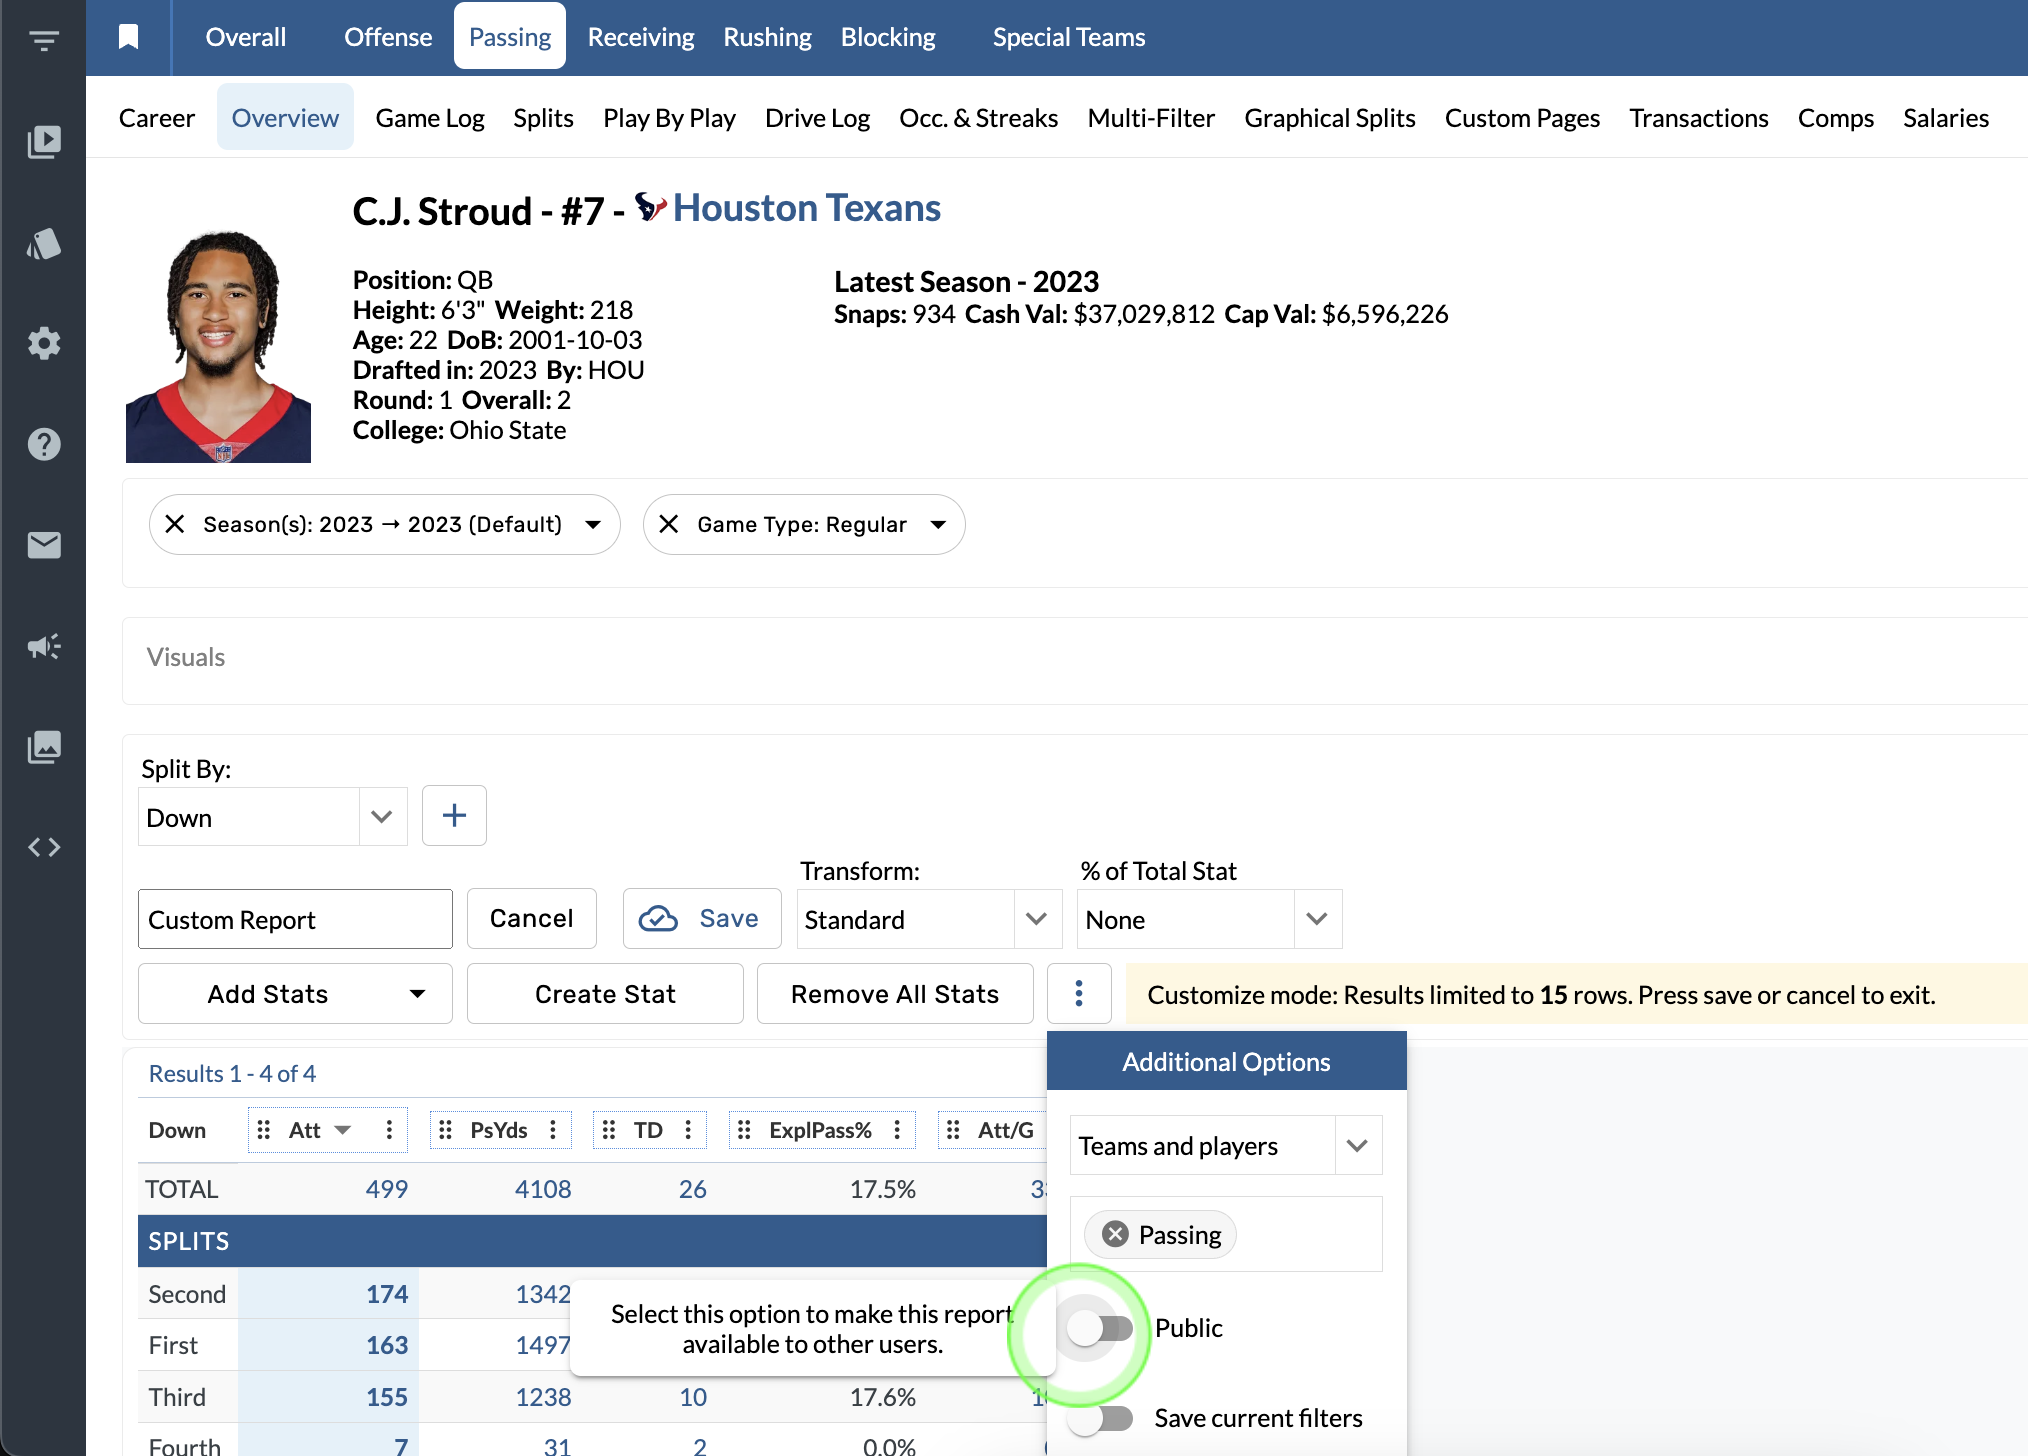Image resolution: width=2028 pixels, height=1456 pixels.
Task: Remove the Passing tag chip
Action: pos(1115,1234)
